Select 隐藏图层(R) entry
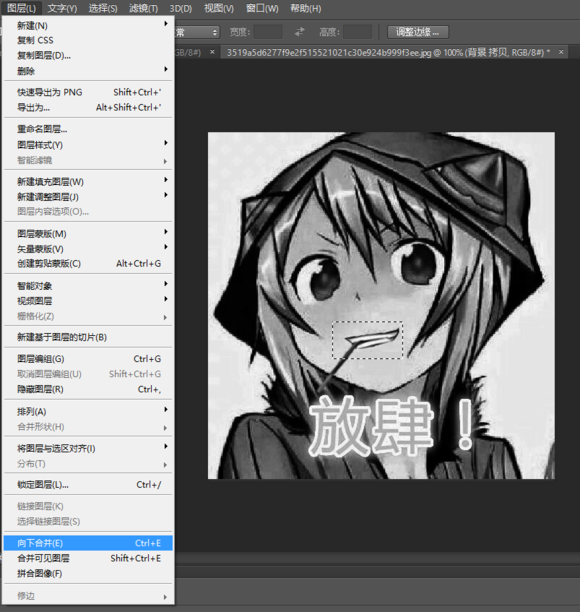The image size is (580, 612). click(88, 389)
